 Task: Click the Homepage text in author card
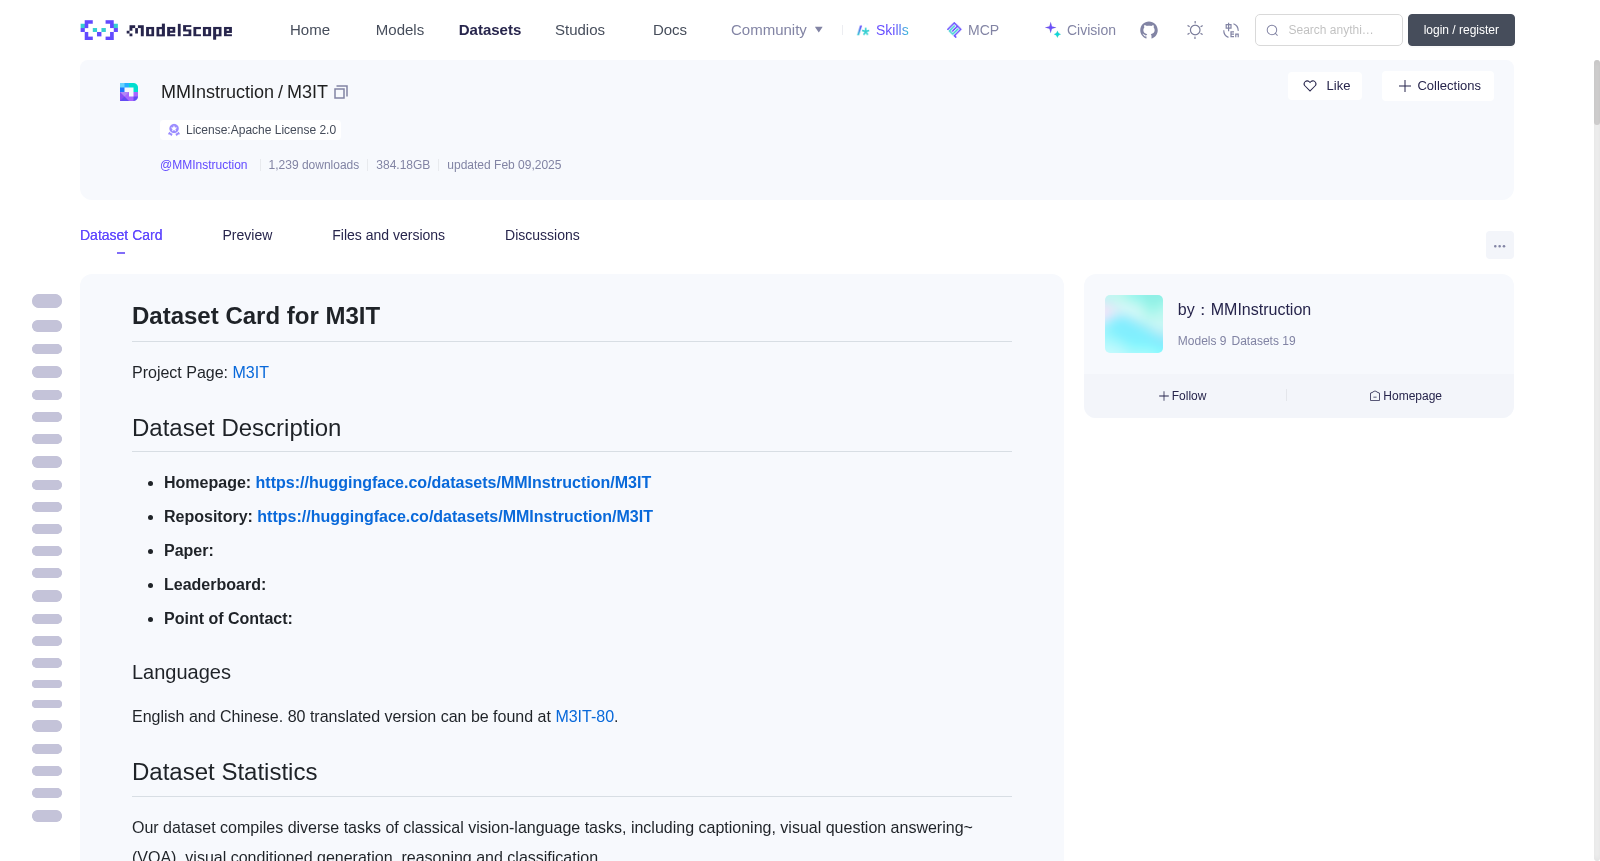pos(1412,396)
